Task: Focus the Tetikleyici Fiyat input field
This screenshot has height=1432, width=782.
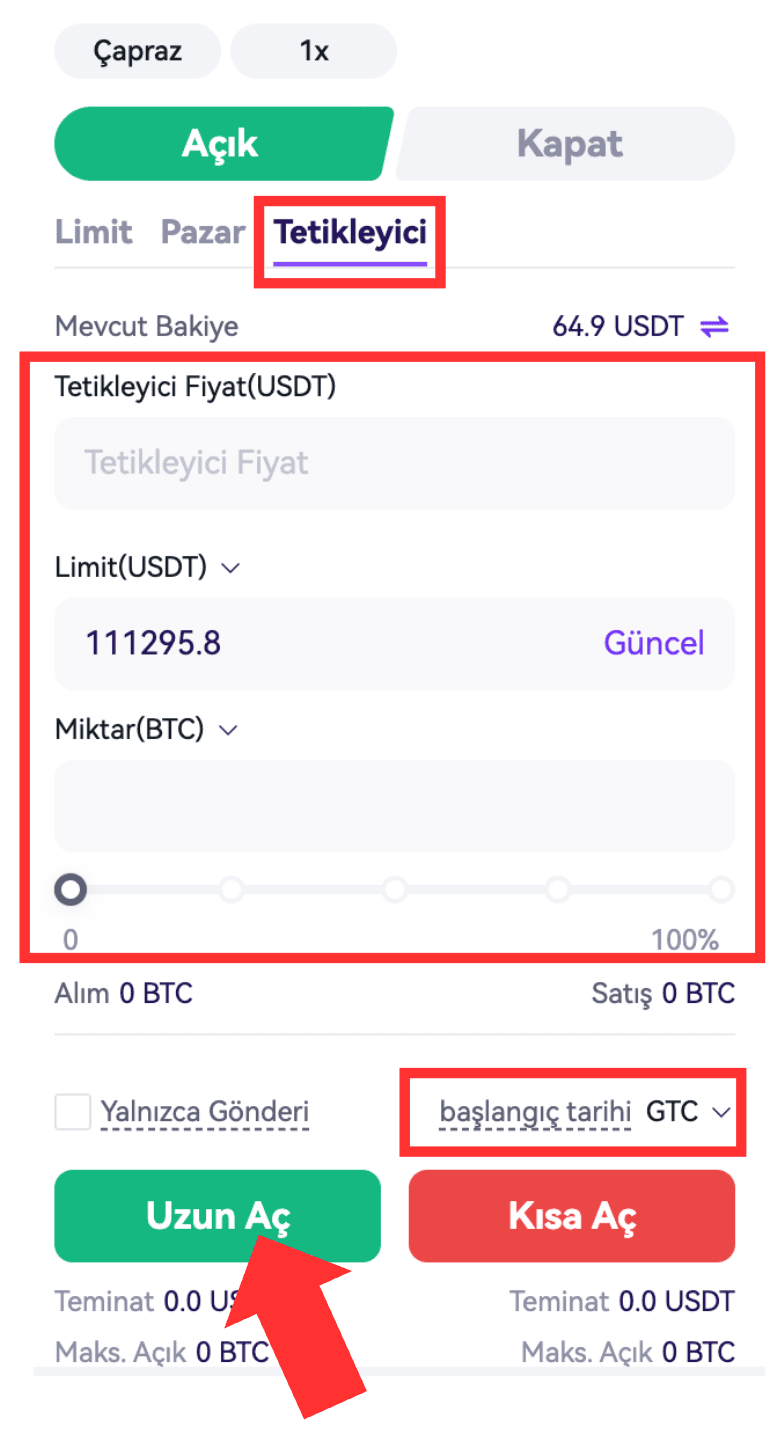Action: coord(394,463)
